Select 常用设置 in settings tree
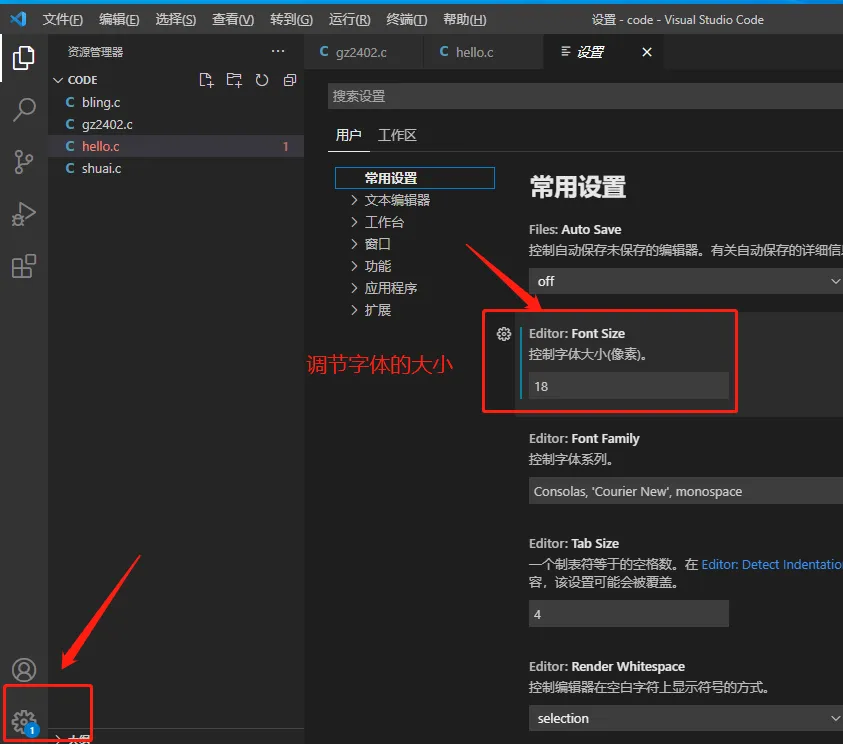The image size is (843, 744). click(x=415, y=178)
